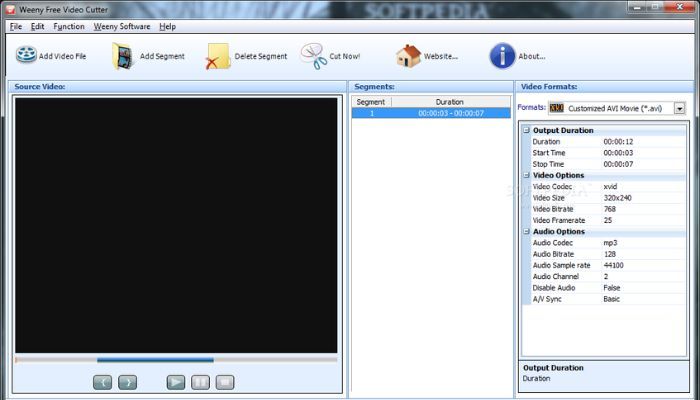Pause the video playback
The height and width of the screenshot is (400, 700).
point(200,382)
